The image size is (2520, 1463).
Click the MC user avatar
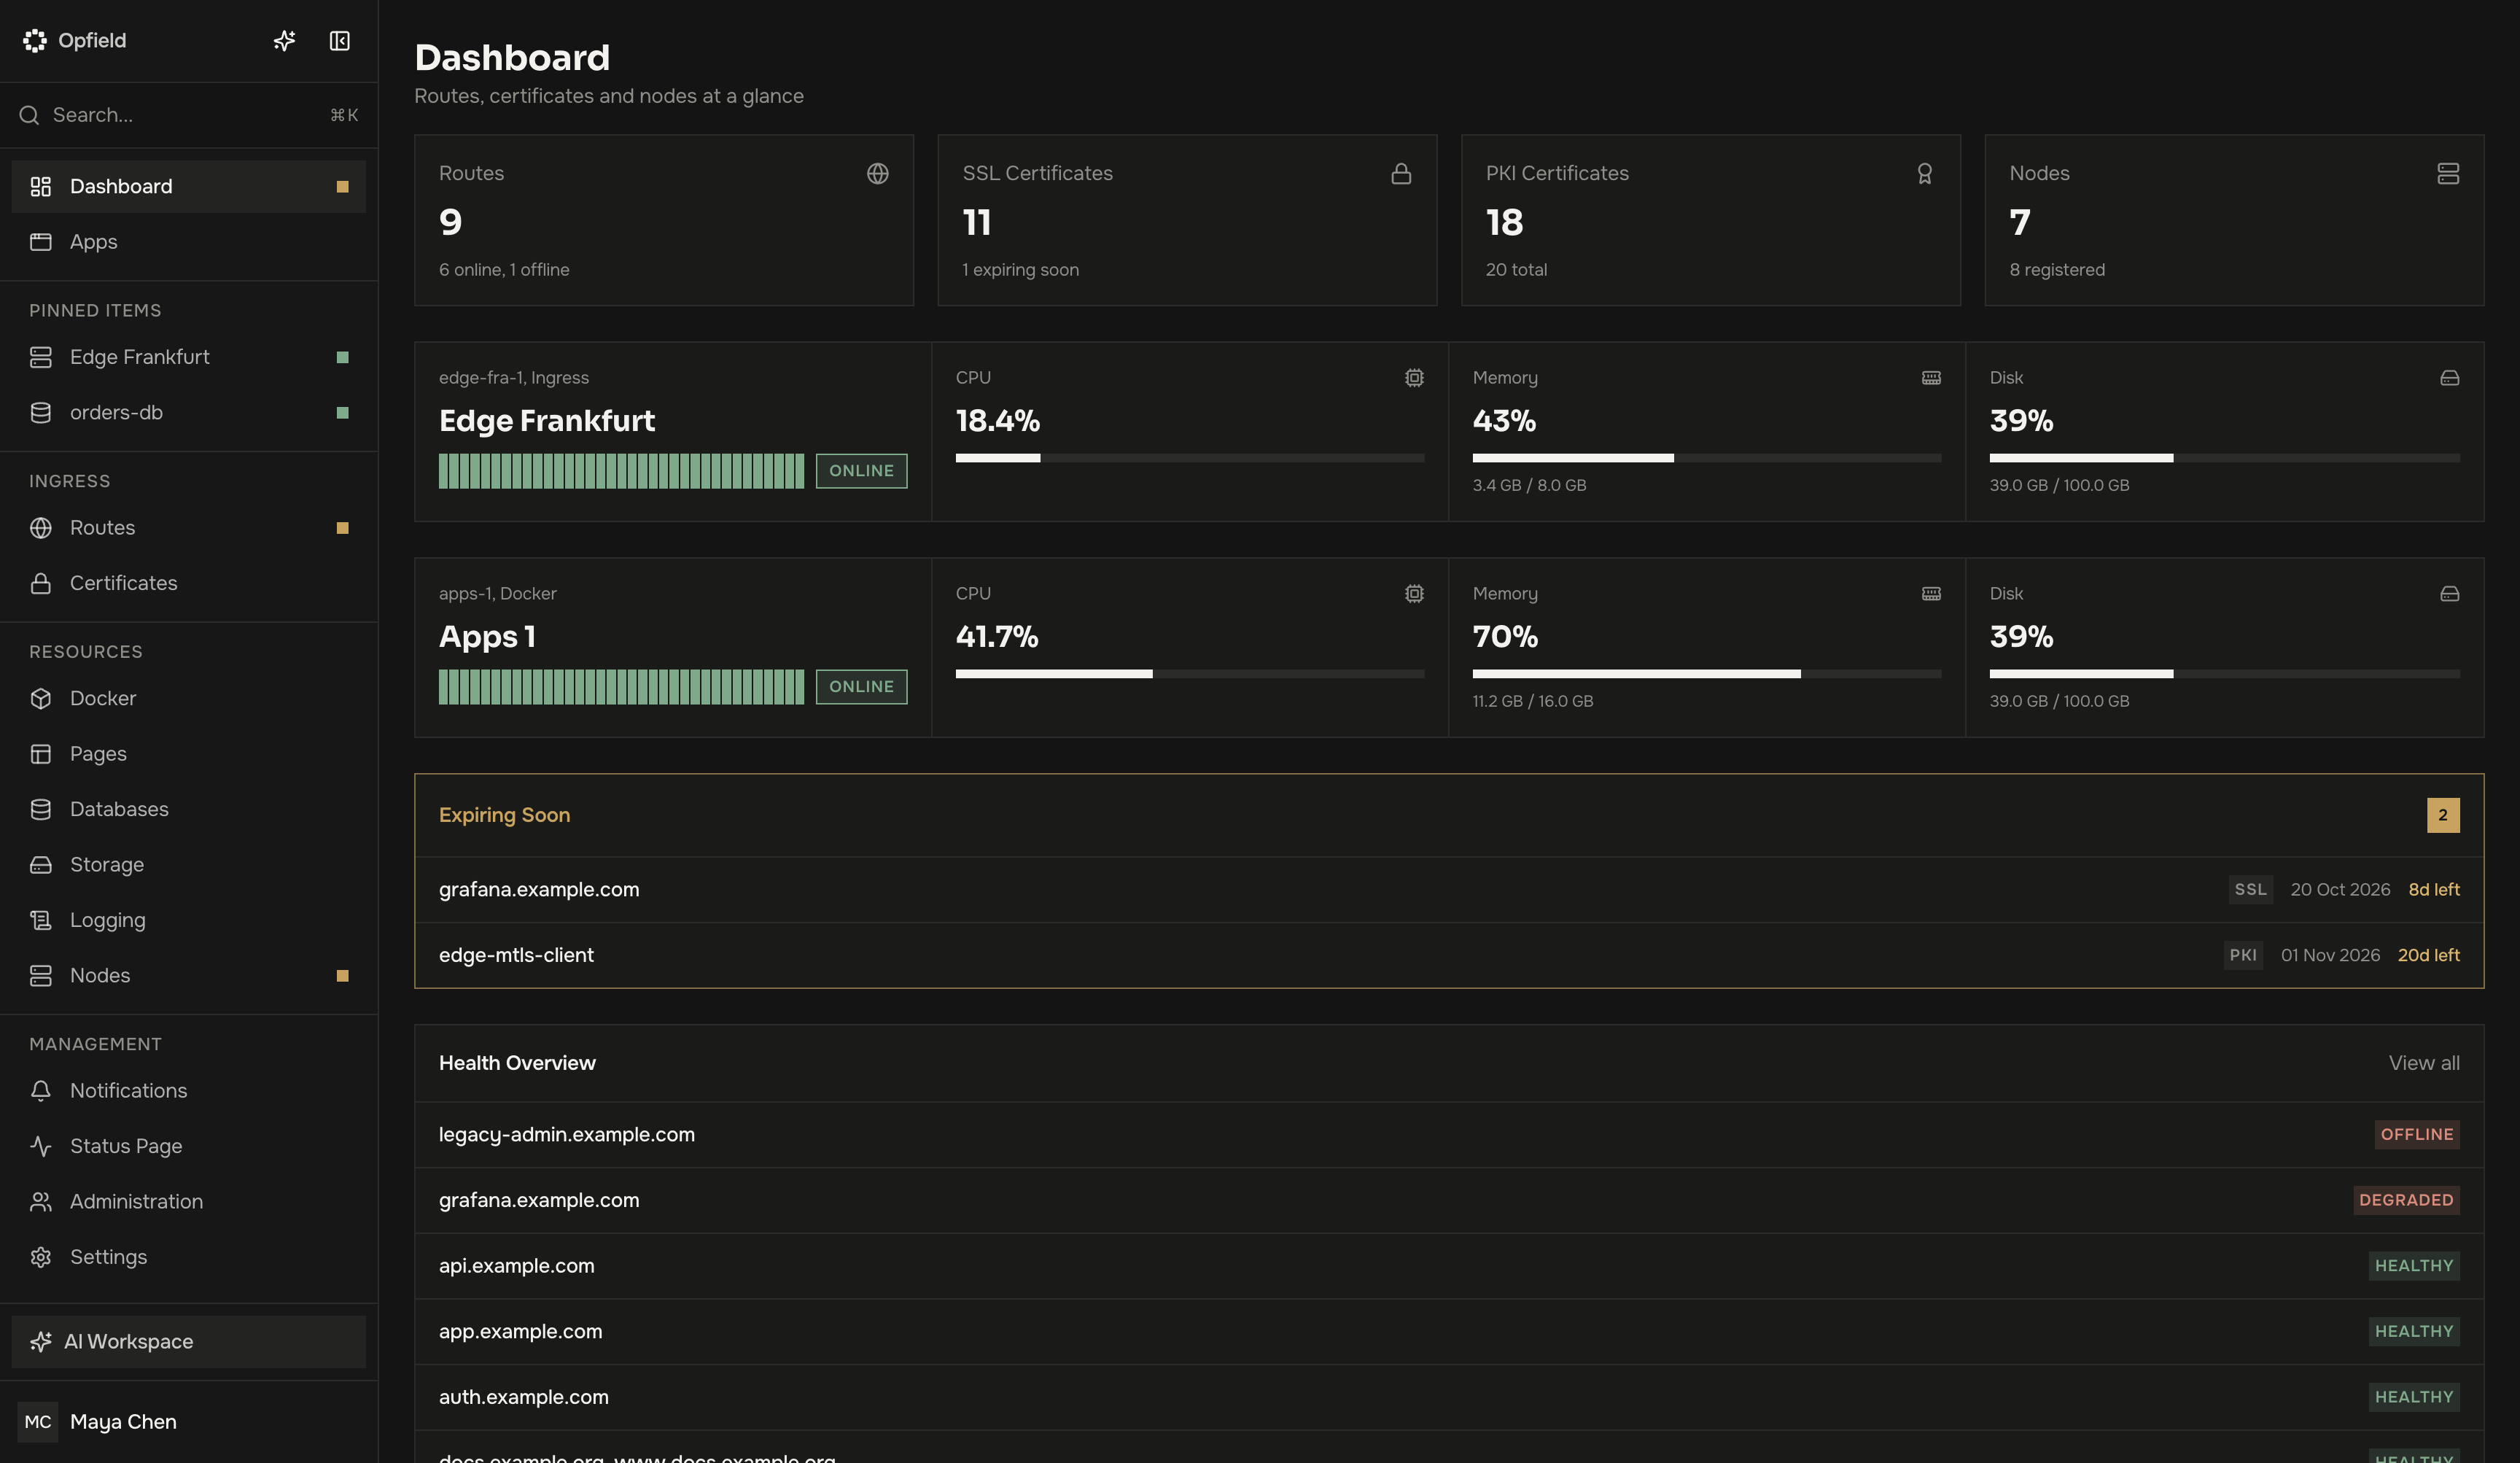click(38, 1421)
